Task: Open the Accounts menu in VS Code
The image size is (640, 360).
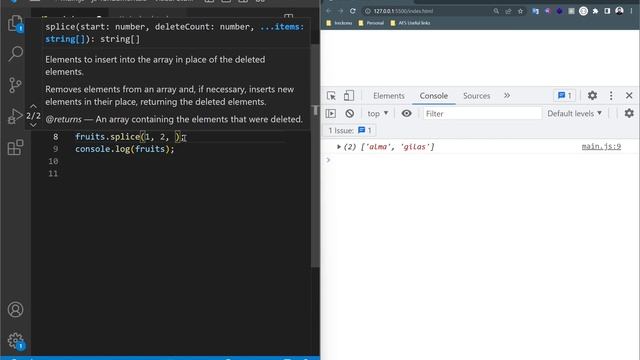Action: click(x=15, y=309)
